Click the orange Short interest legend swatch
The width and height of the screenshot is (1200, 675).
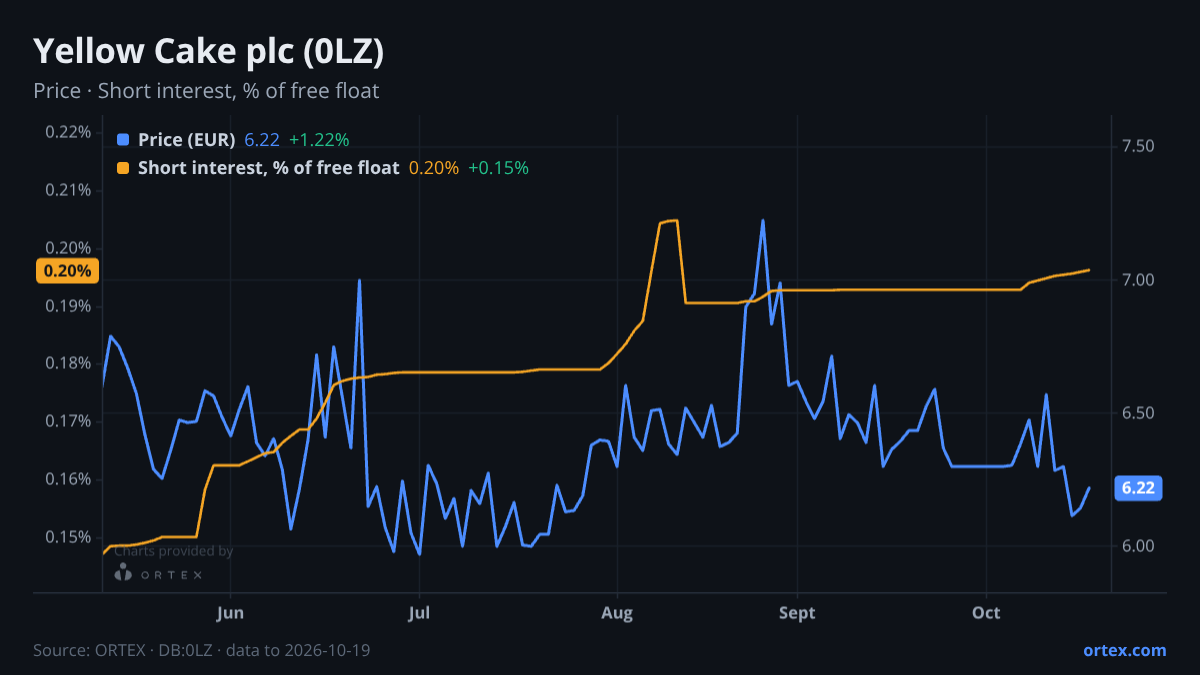click(123, 168)
